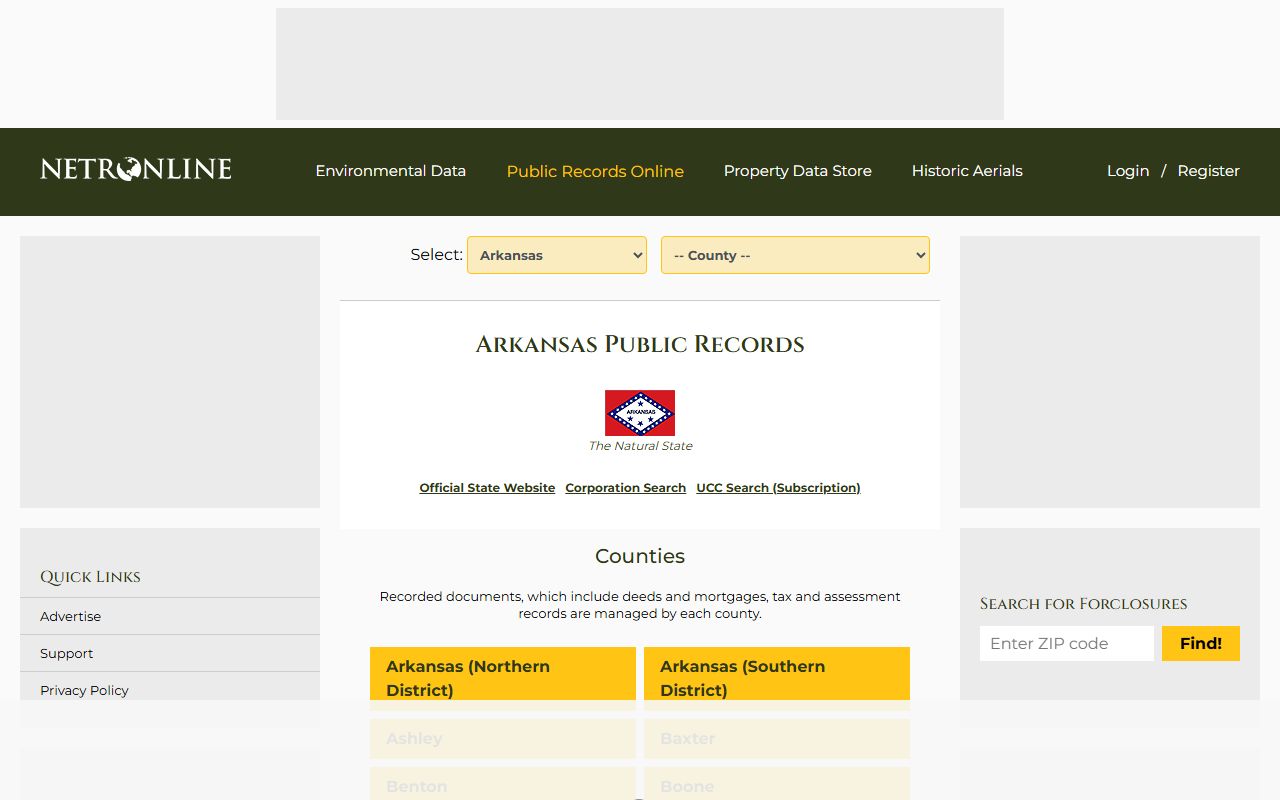Open the Baxter county entry
1280x800 pixels.
tap(777, 738)
